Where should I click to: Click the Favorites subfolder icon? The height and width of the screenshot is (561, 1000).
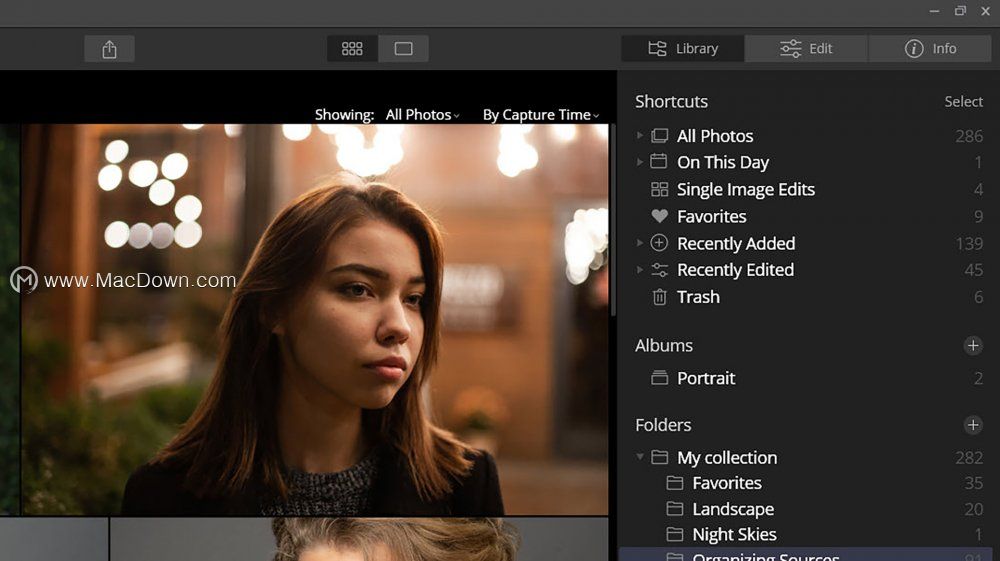pos(675,483)
